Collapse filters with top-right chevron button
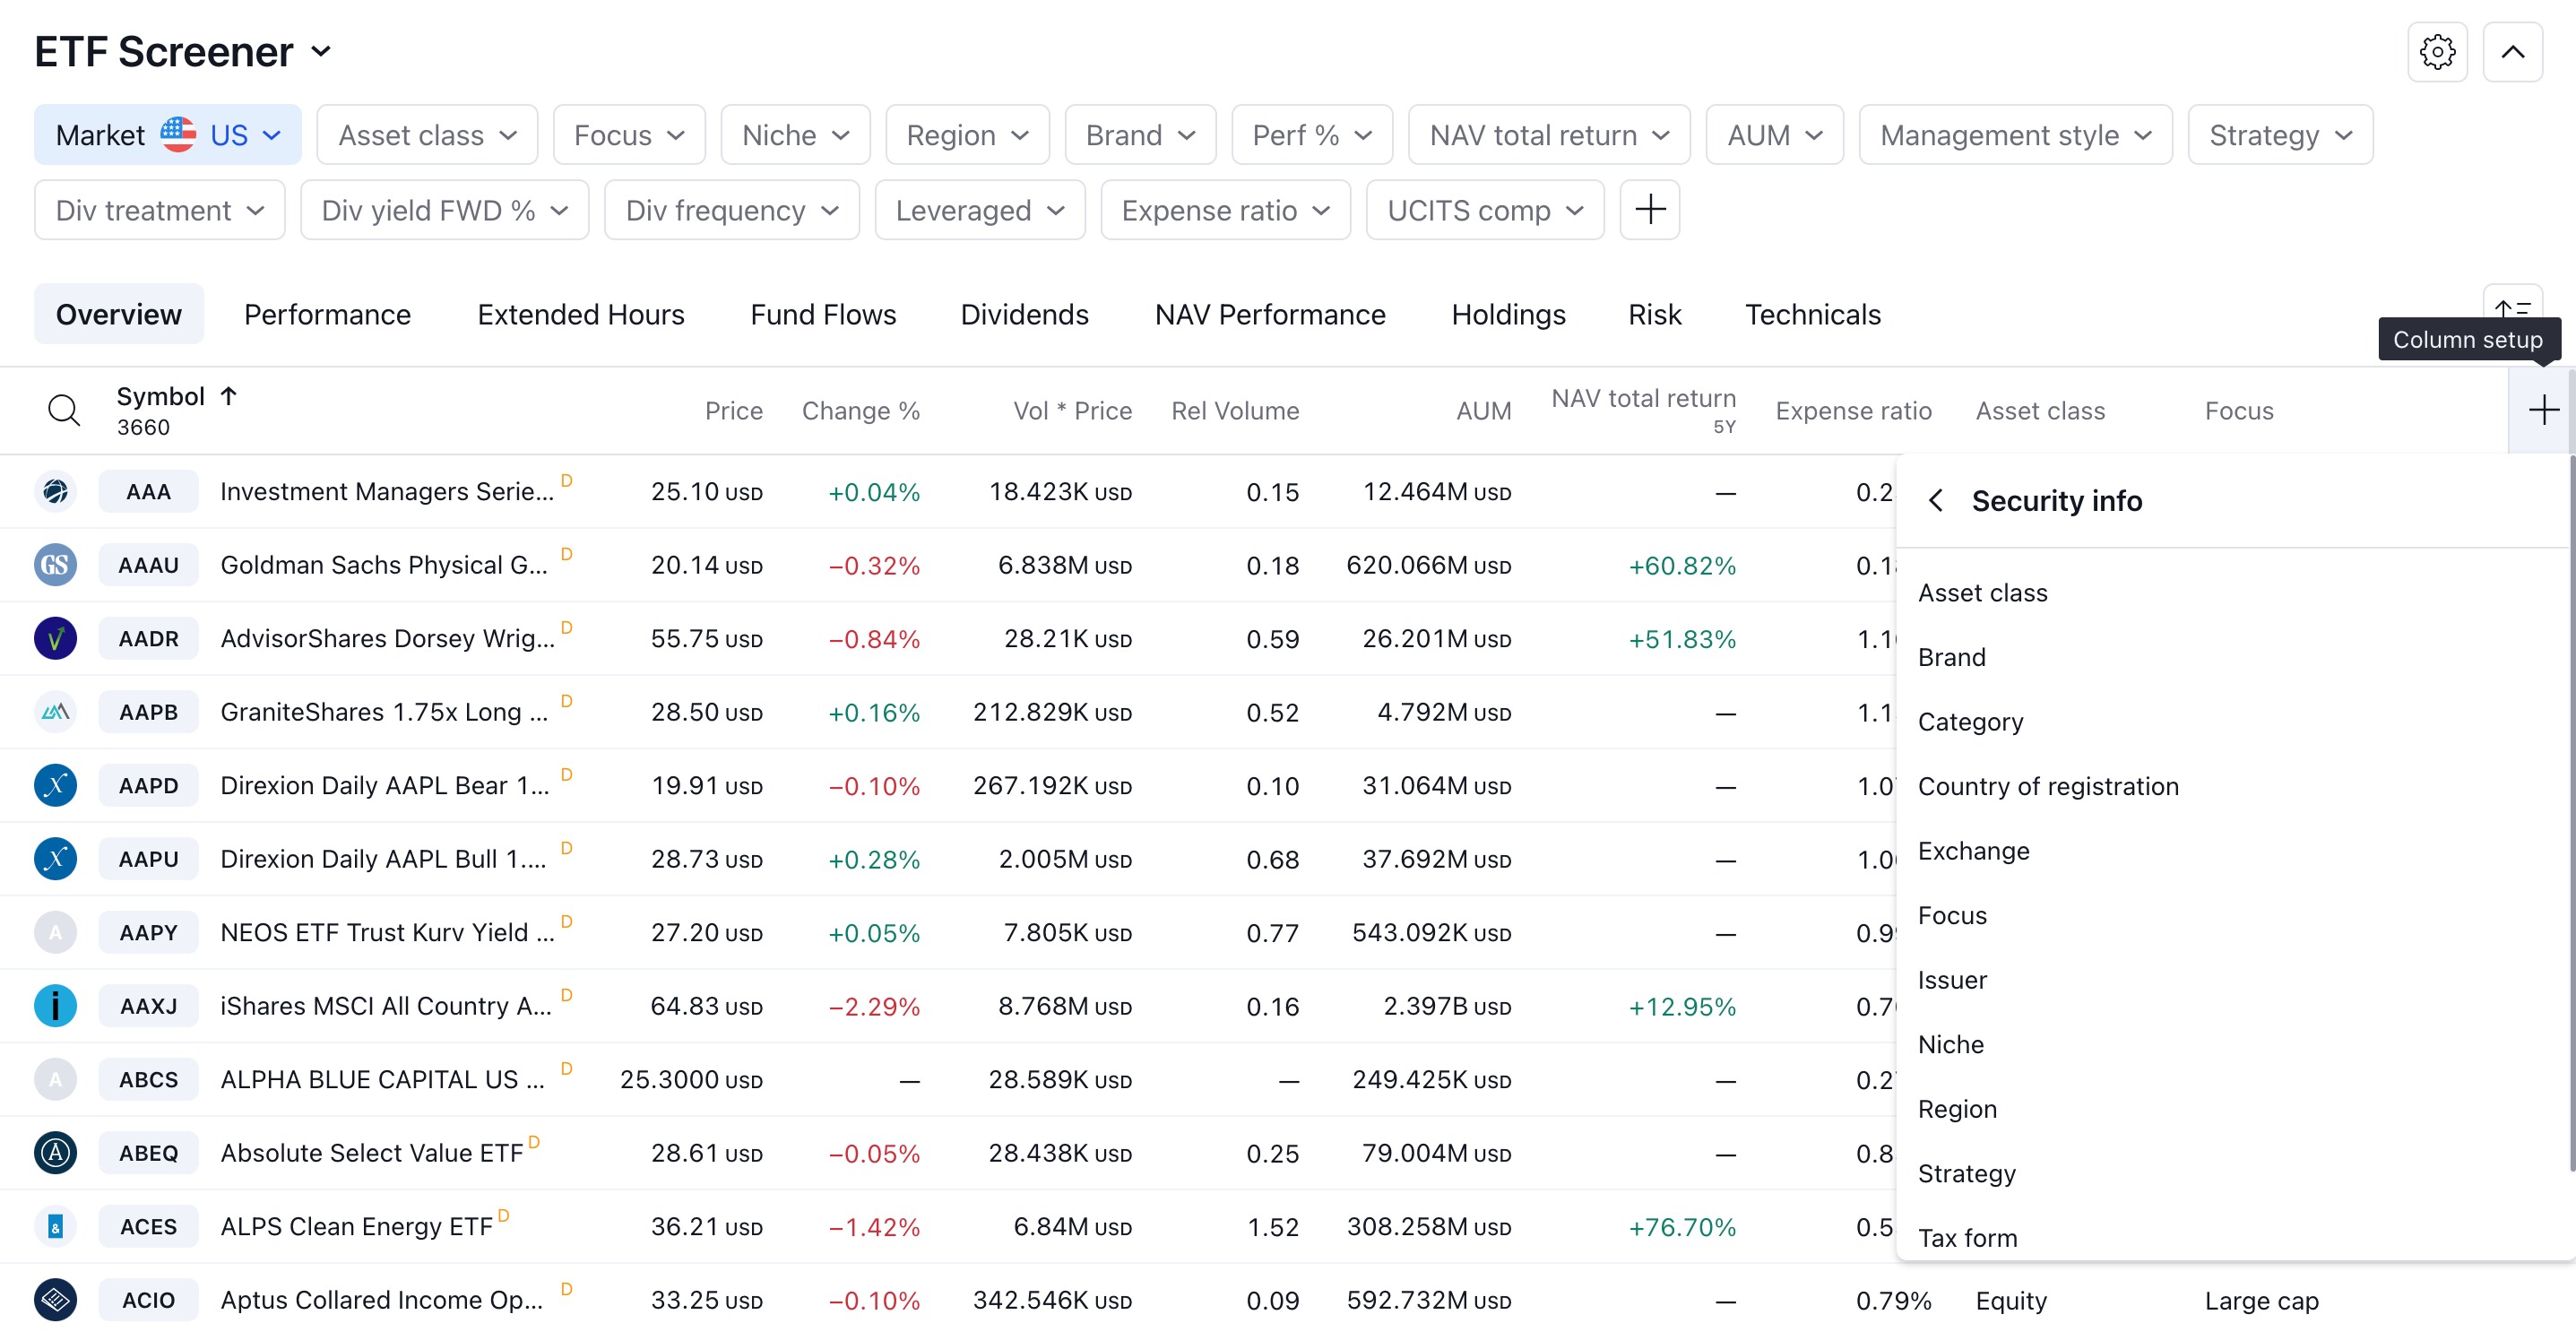 (2512, 52)
